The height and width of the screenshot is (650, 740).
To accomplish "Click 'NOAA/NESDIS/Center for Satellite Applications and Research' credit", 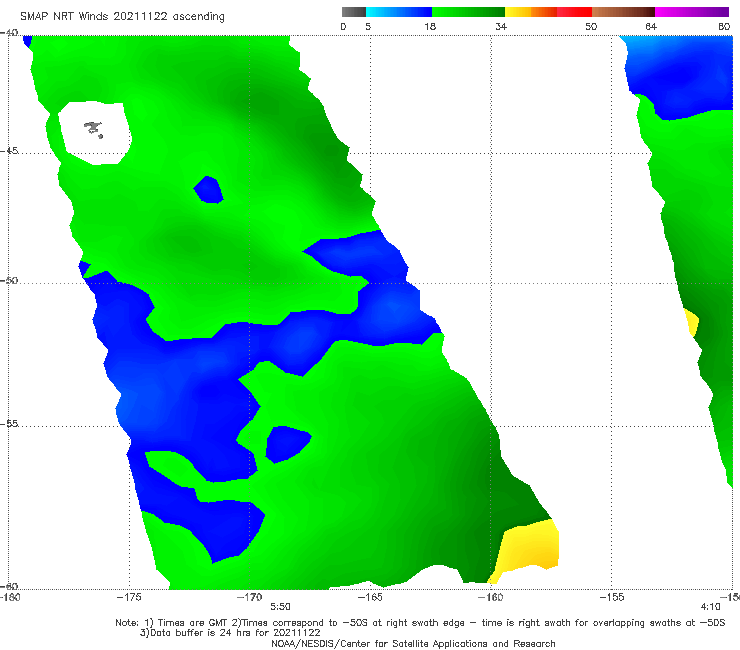I will [x=413, y=644].
